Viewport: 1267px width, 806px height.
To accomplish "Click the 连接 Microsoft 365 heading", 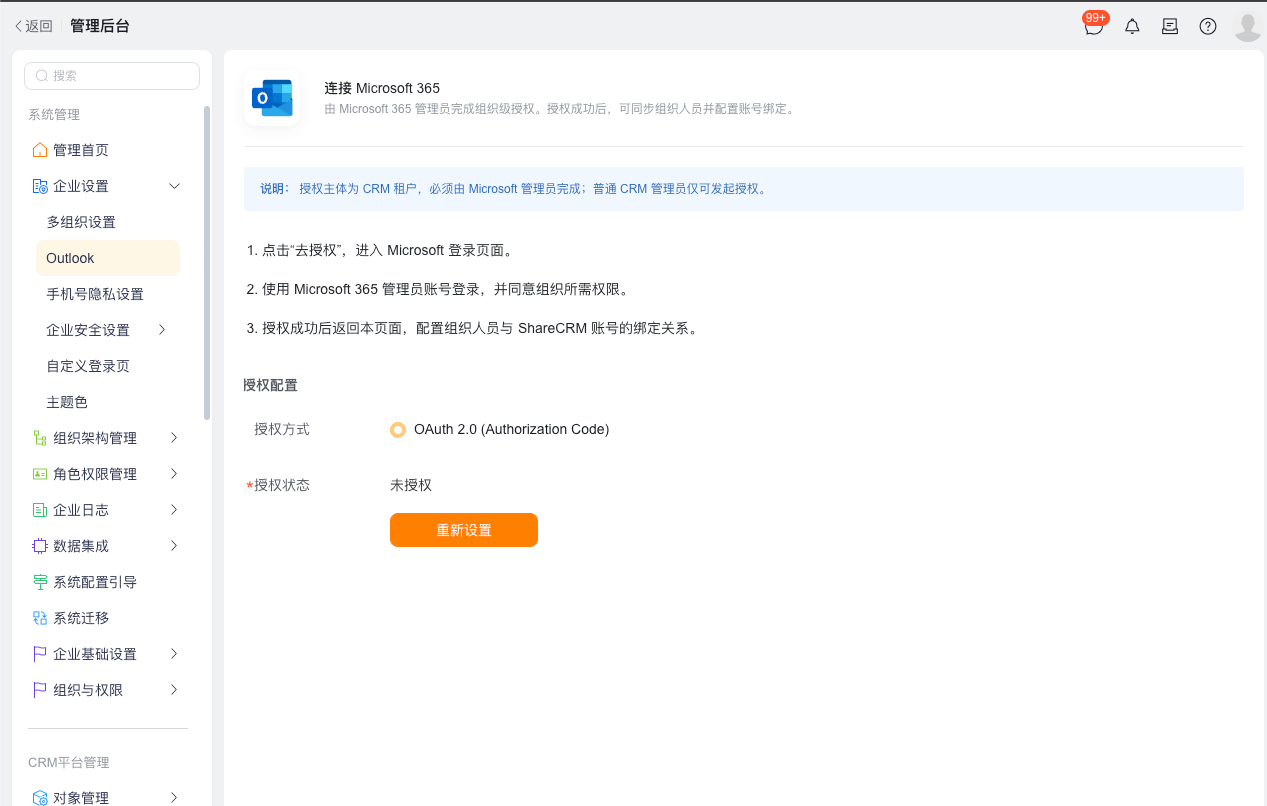I will [382, 88].
